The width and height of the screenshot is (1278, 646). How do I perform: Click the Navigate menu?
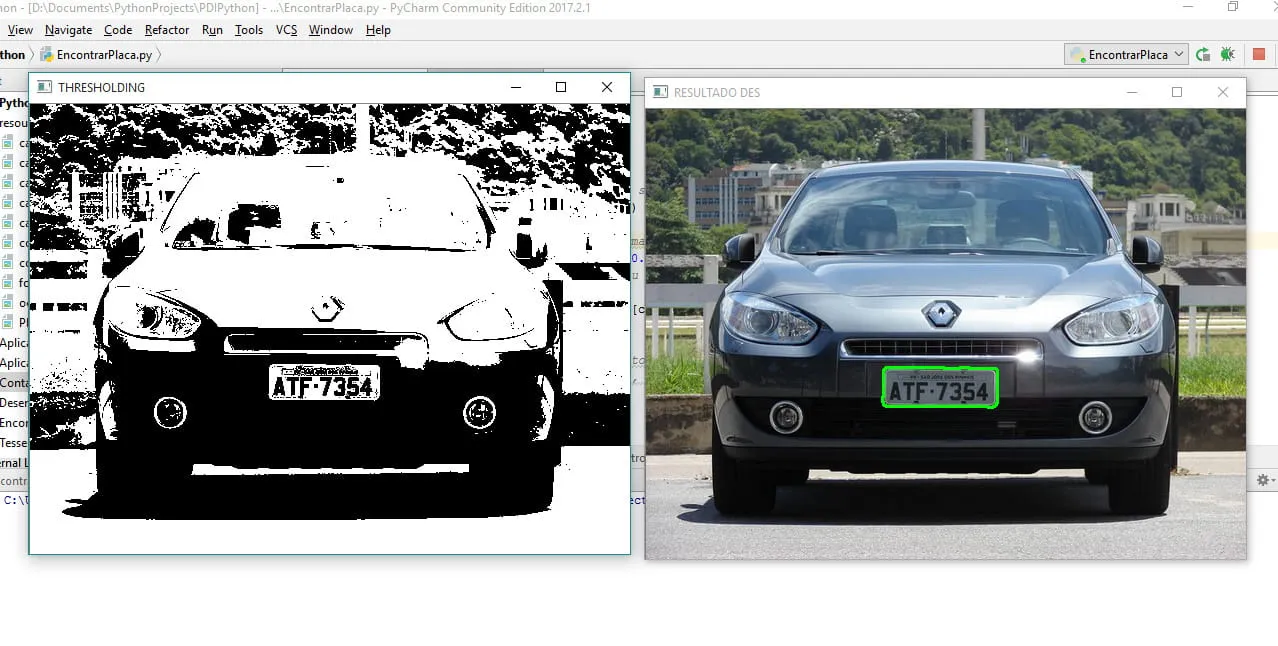pyautogui.click(x=68, y=30)
